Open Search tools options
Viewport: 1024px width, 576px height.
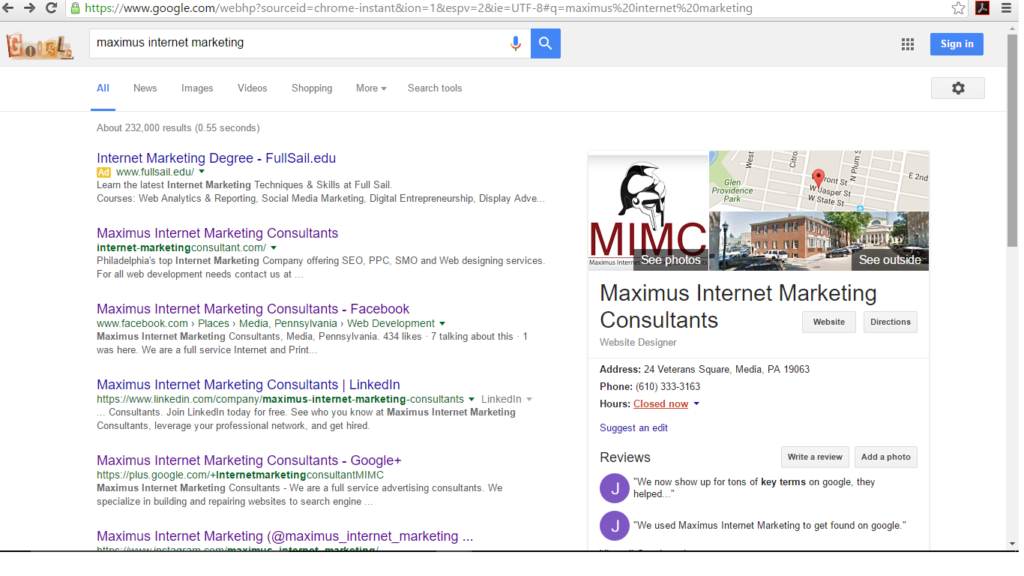click(435, 88)
